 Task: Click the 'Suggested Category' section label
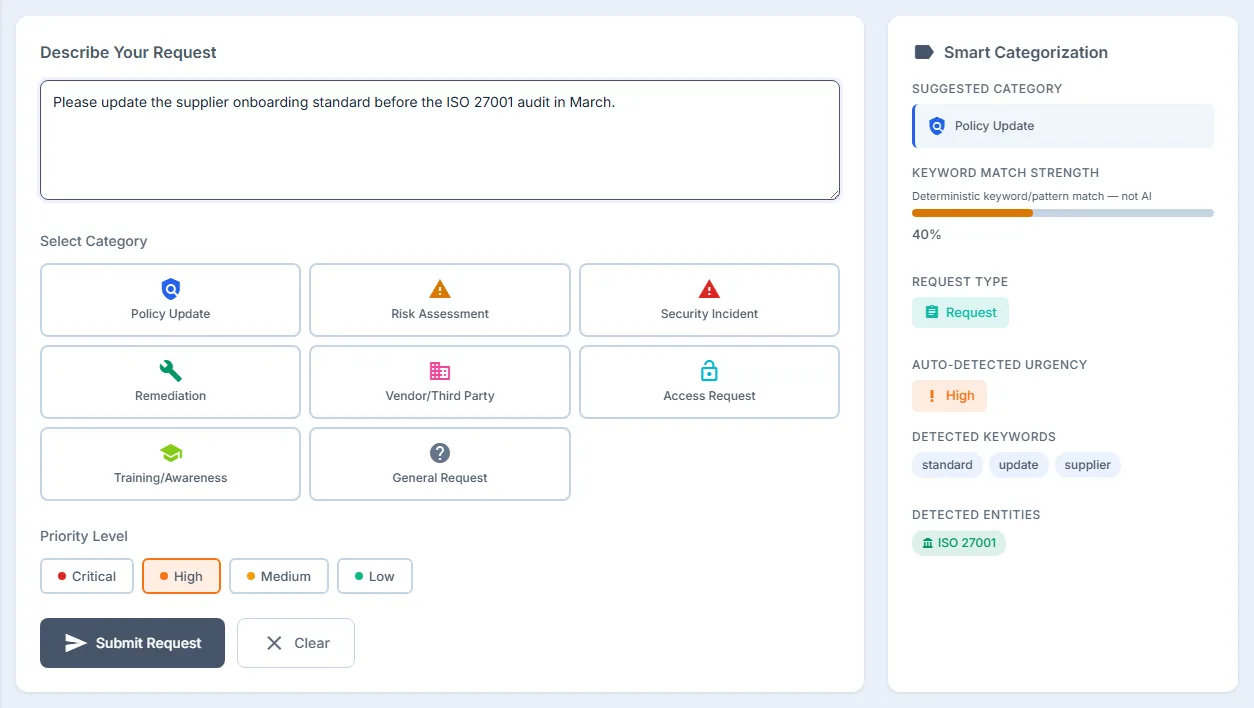[x=987, y=89]
